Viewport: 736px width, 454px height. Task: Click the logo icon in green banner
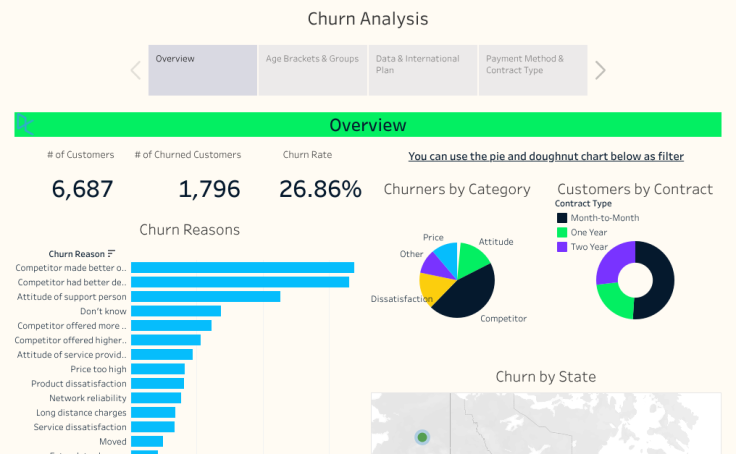25,125
